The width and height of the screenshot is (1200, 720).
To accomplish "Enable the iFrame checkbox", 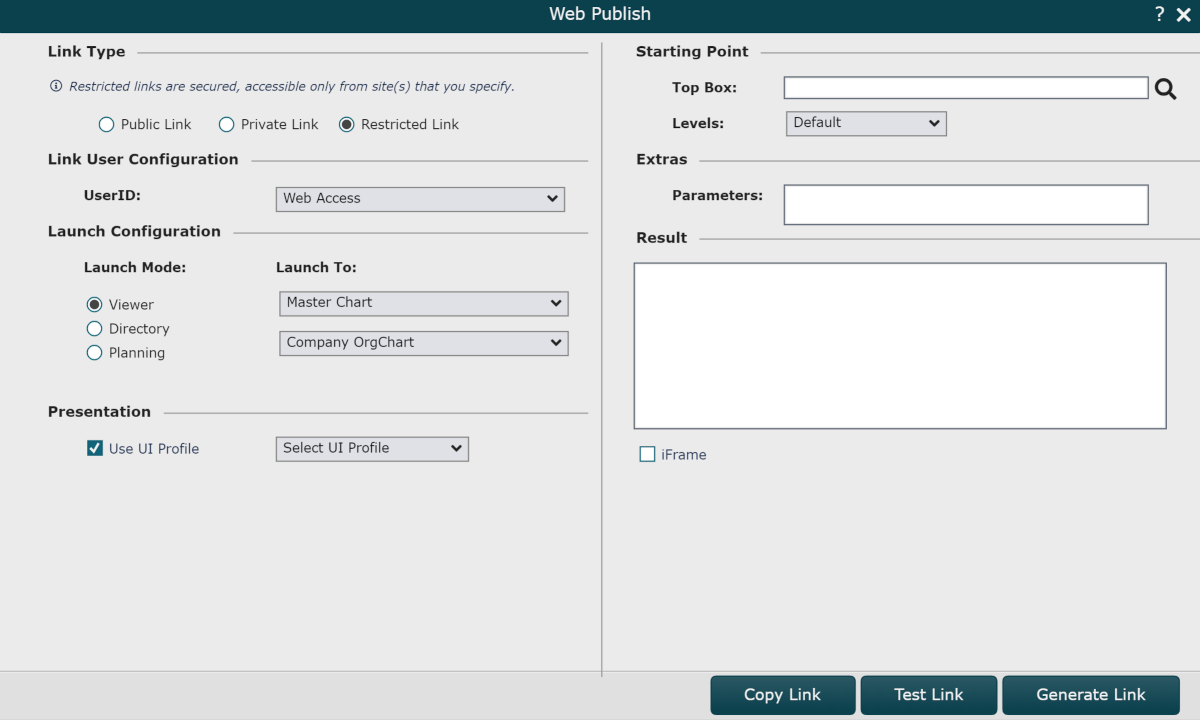I will [x=647, y=455].
